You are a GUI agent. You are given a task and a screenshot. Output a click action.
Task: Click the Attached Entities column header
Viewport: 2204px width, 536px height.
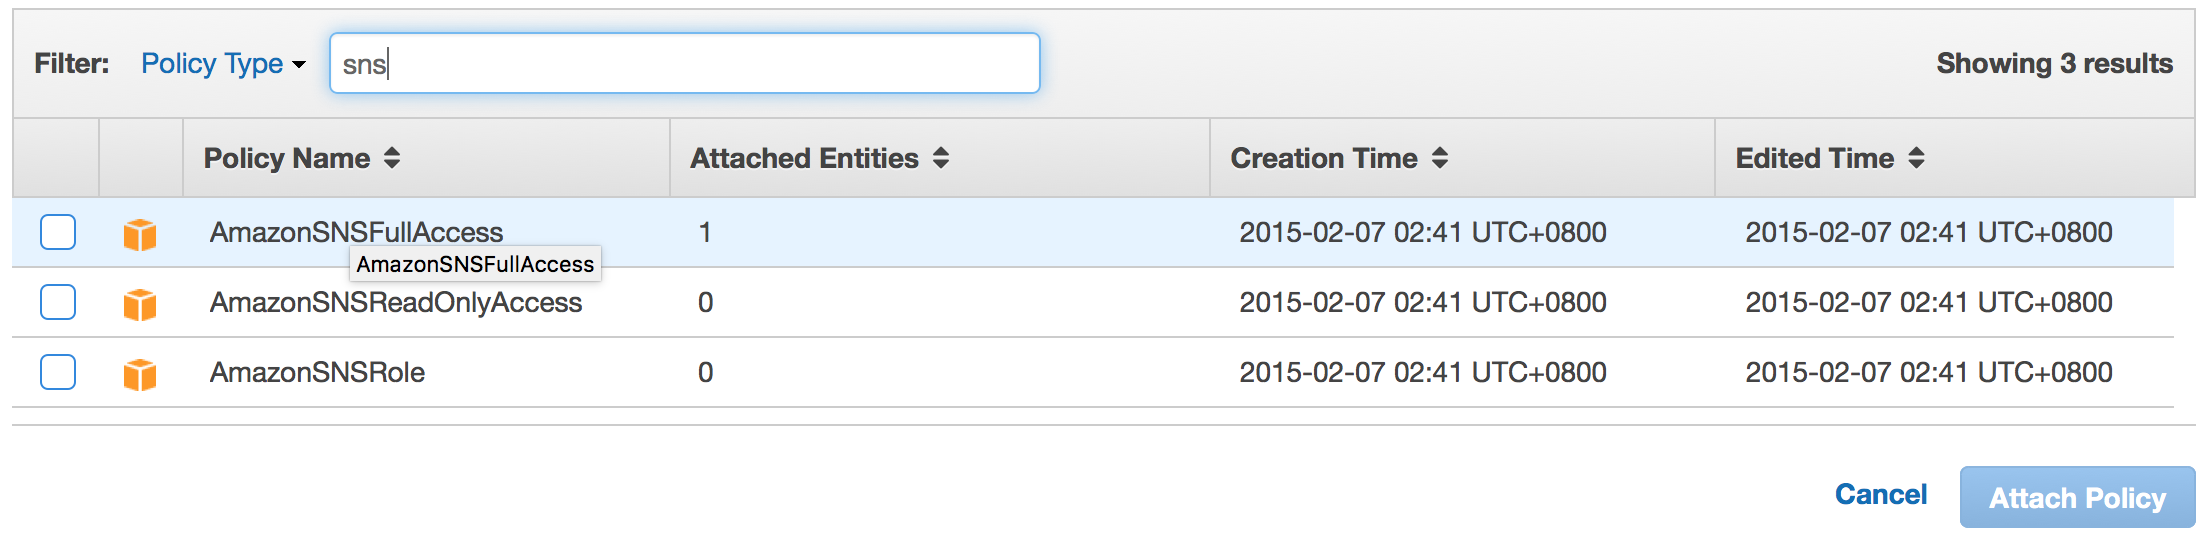click(x=940, y=158)
